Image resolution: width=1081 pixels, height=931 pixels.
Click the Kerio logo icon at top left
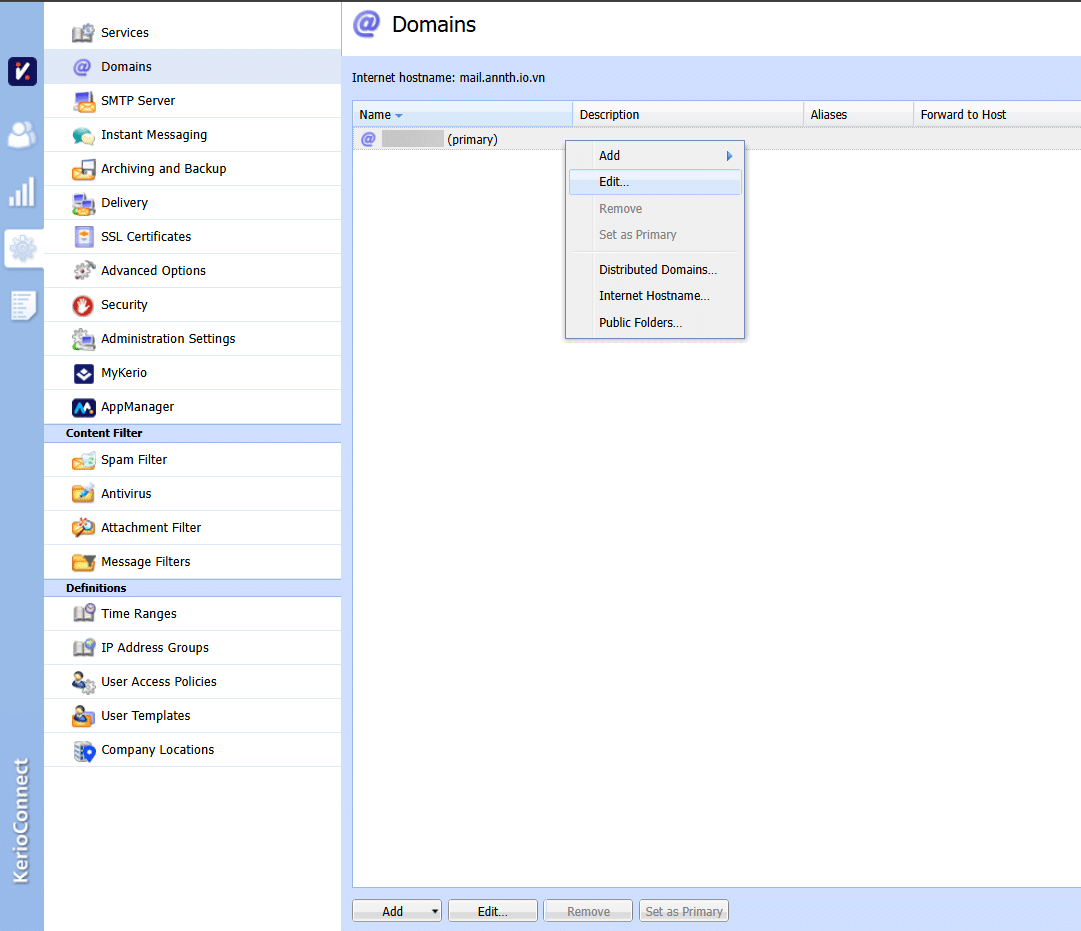[22, 72]
